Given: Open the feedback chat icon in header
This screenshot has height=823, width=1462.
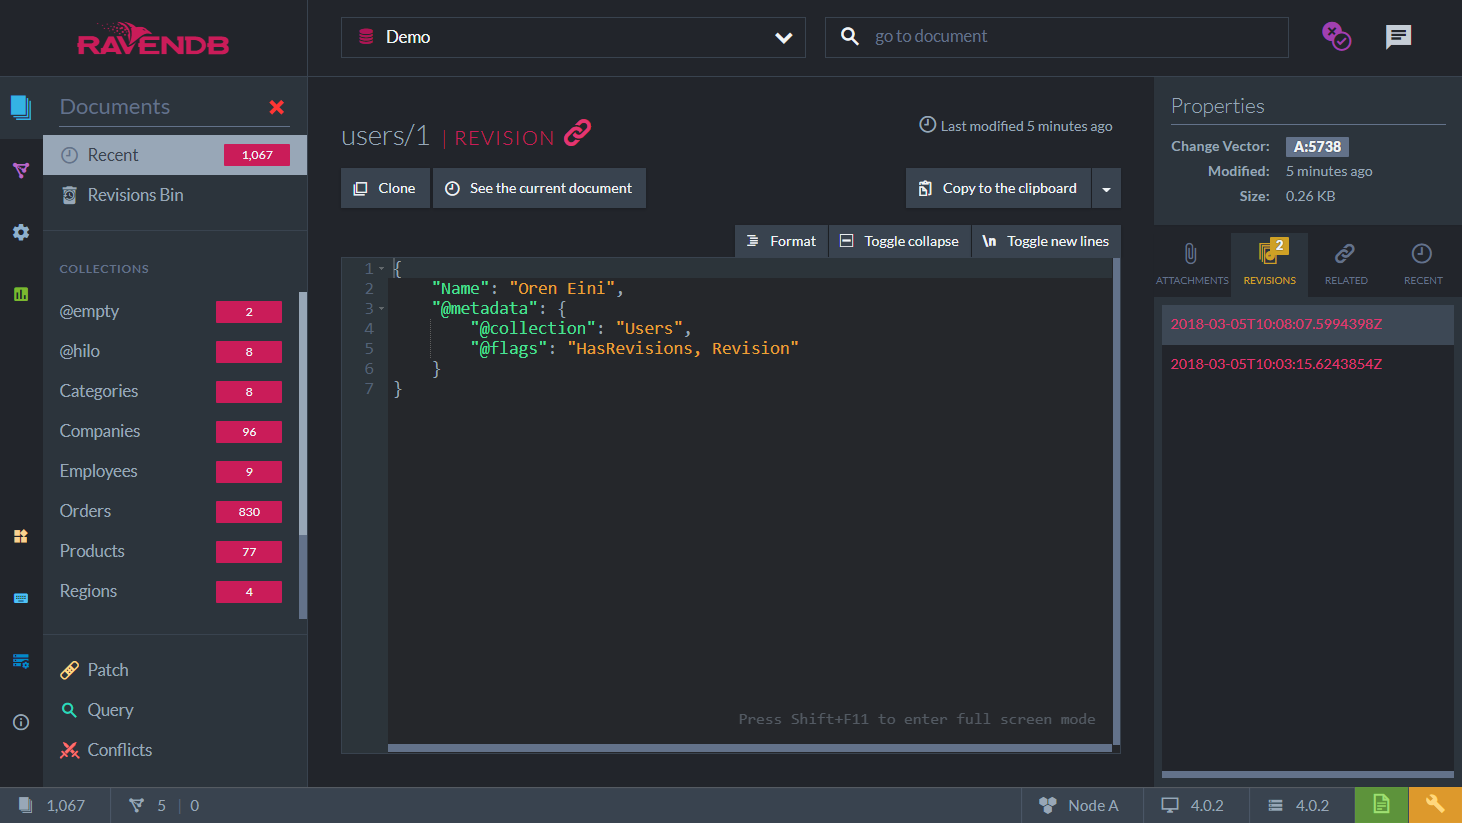Looking at the screenshot, I should 1398,37.
